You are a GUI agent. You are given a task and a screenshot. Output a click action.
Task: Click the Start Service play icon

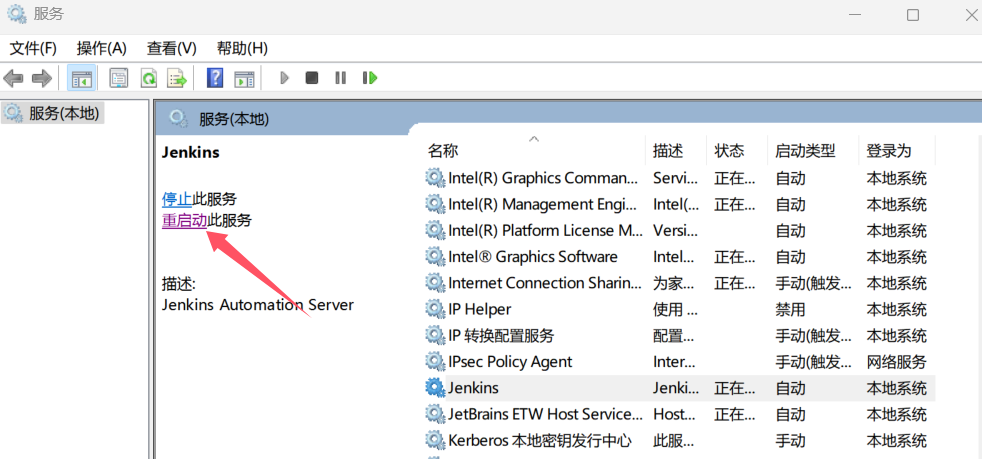pos(284,78)
